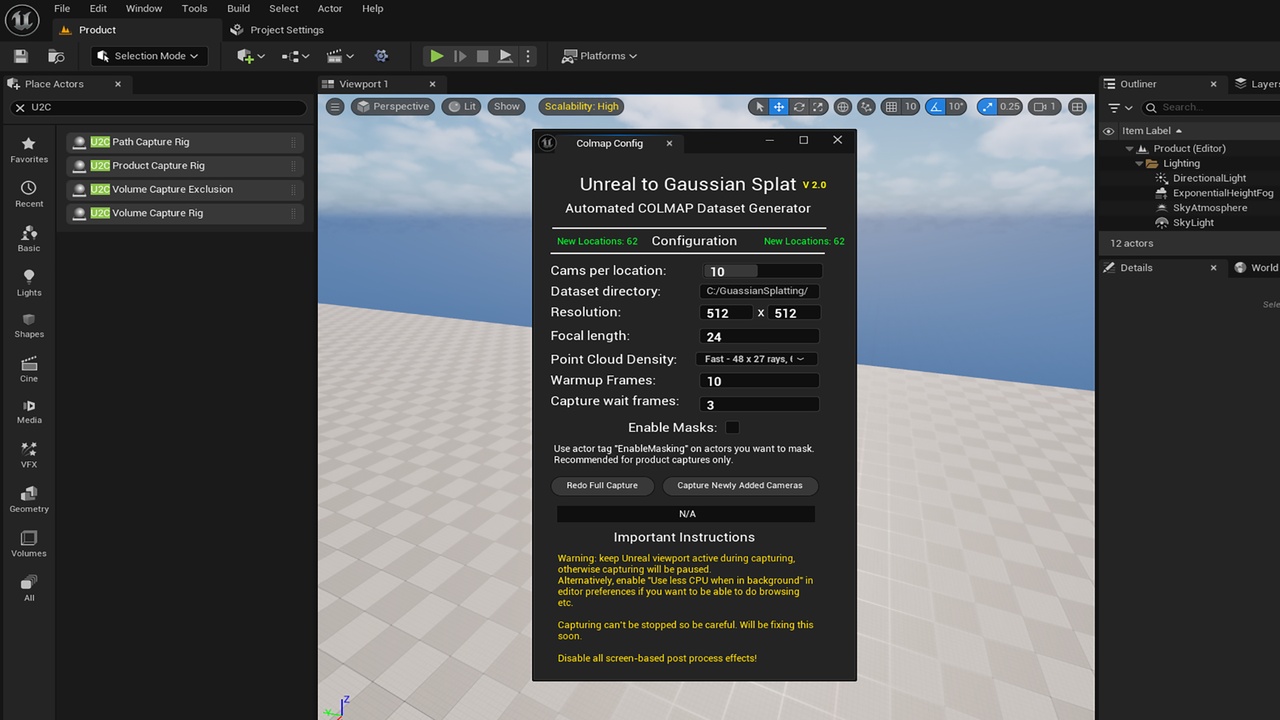Click the Focal length field

pyautogui.click(x=759, y=337)
